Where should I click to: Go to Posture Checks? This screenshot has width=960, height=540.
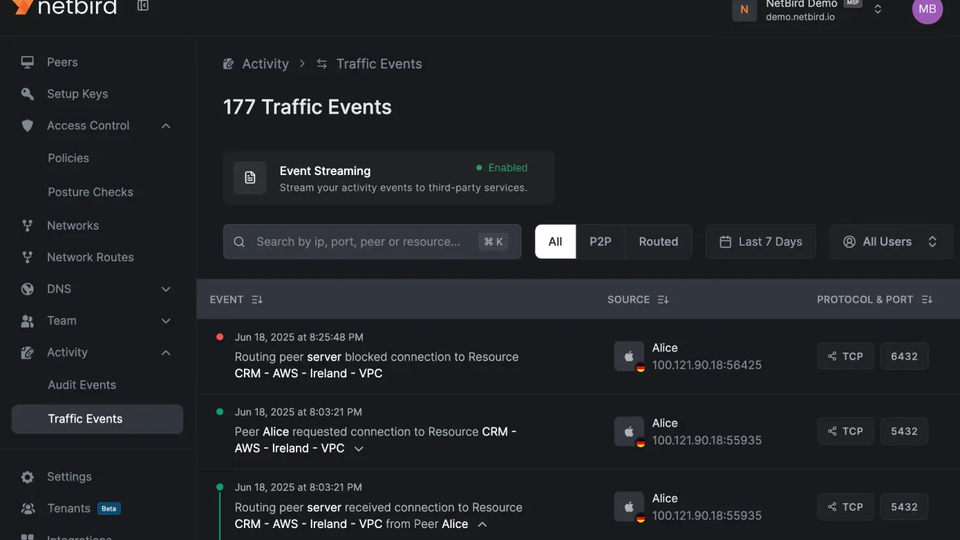(x=91, y=192)
